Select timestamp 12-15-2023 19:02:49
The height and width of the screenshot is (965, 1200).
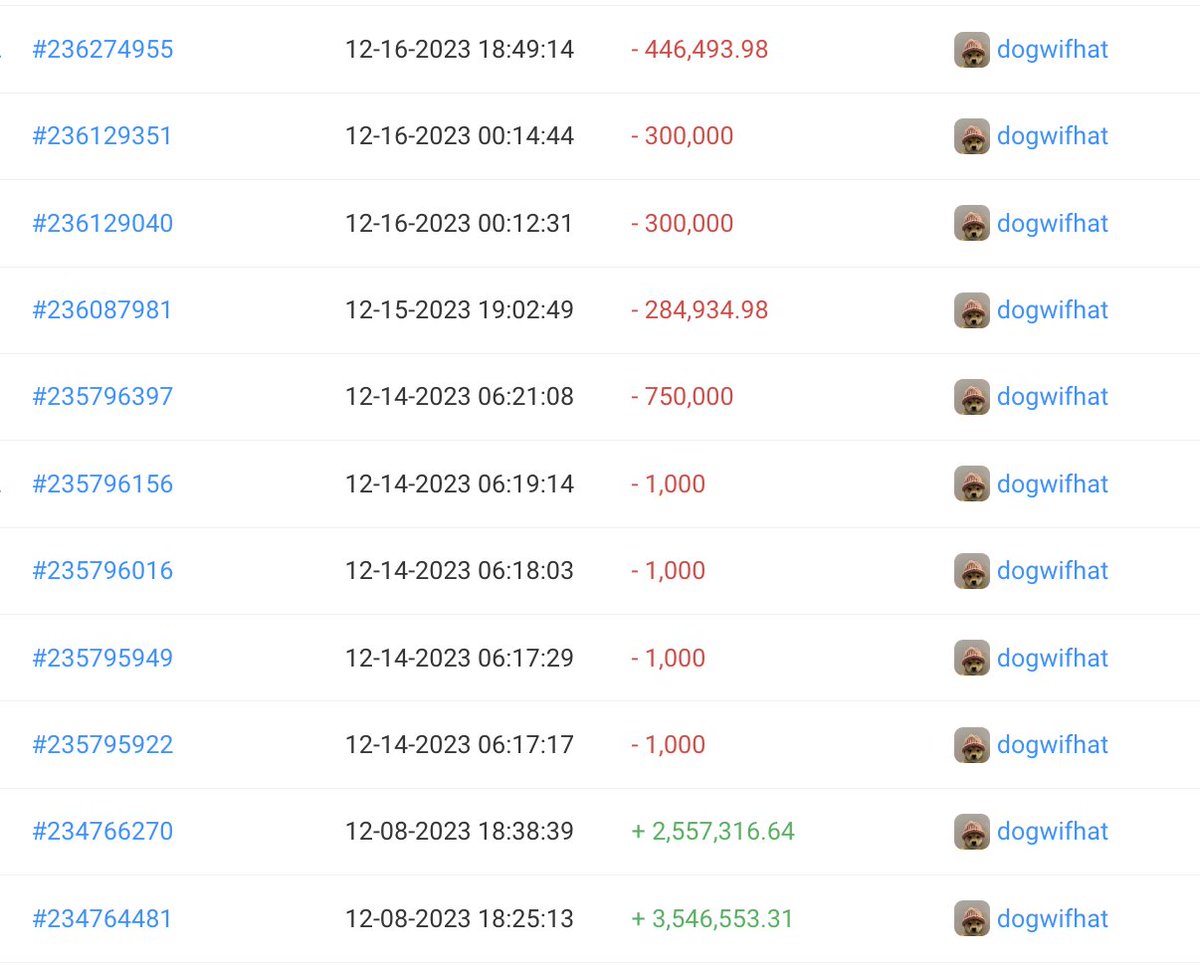460,310
